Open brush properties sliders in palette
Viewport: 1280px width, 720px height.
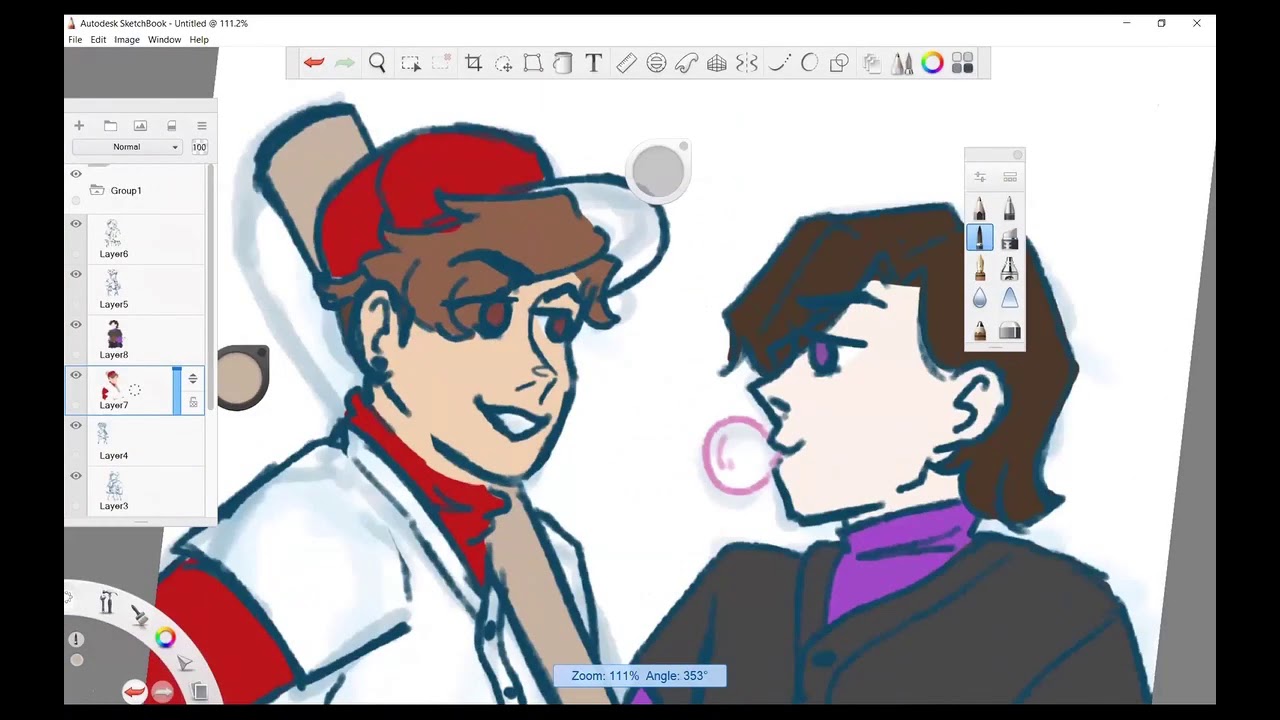[980, 177]
